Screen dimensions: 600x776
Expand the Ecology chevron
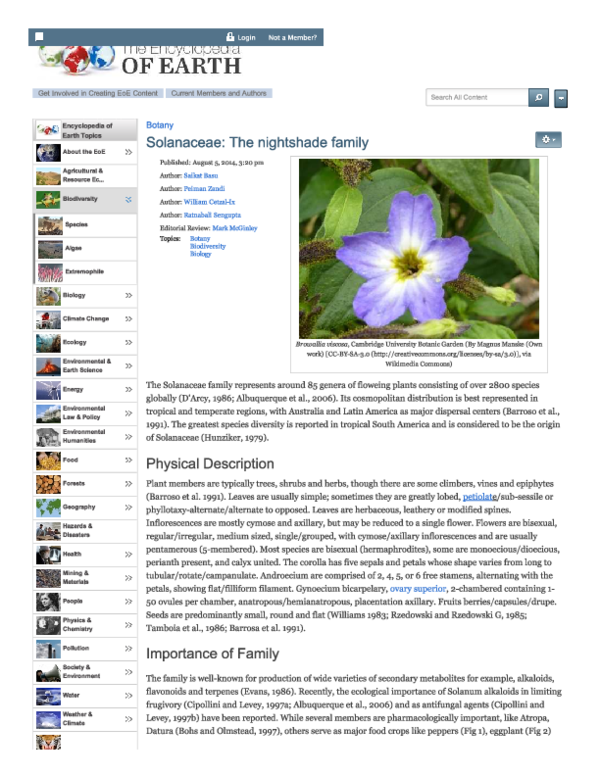coord(129,342)
